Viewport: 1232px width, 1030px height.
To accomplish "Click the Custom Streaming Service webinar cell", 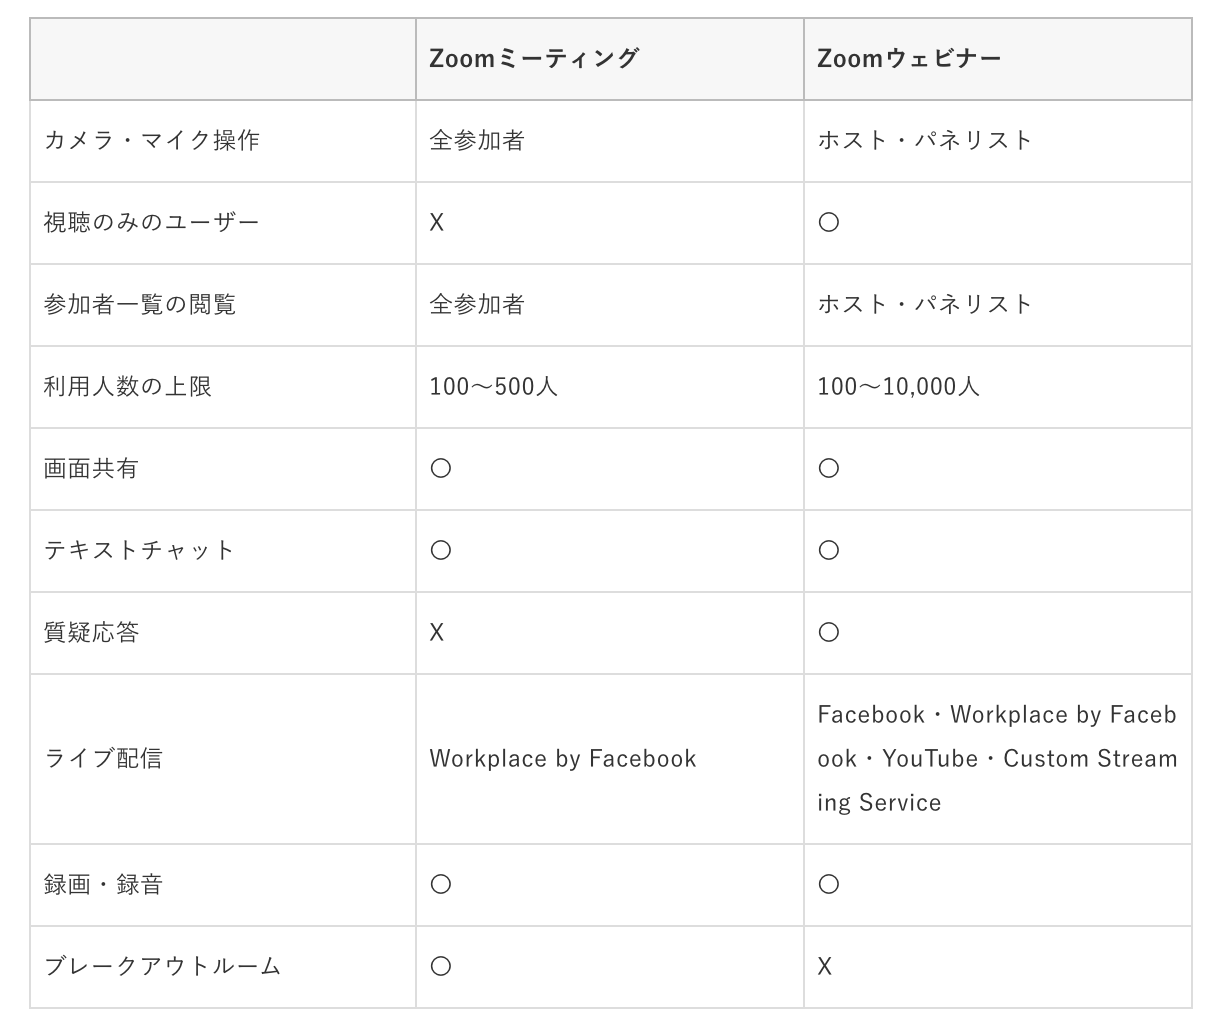I will tap(996, 759).
